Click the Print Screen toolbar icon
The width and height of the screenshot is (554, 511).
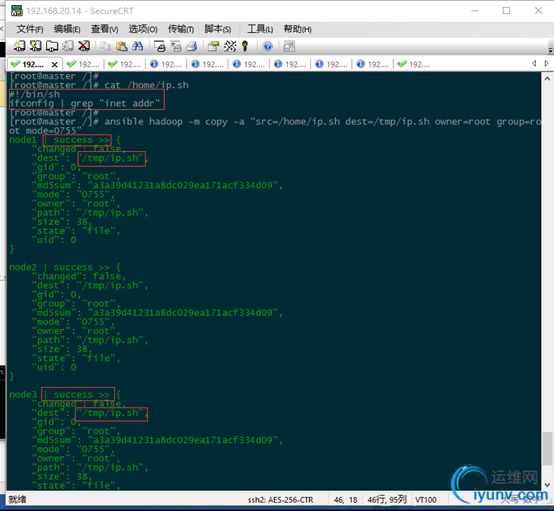[160, 46]
